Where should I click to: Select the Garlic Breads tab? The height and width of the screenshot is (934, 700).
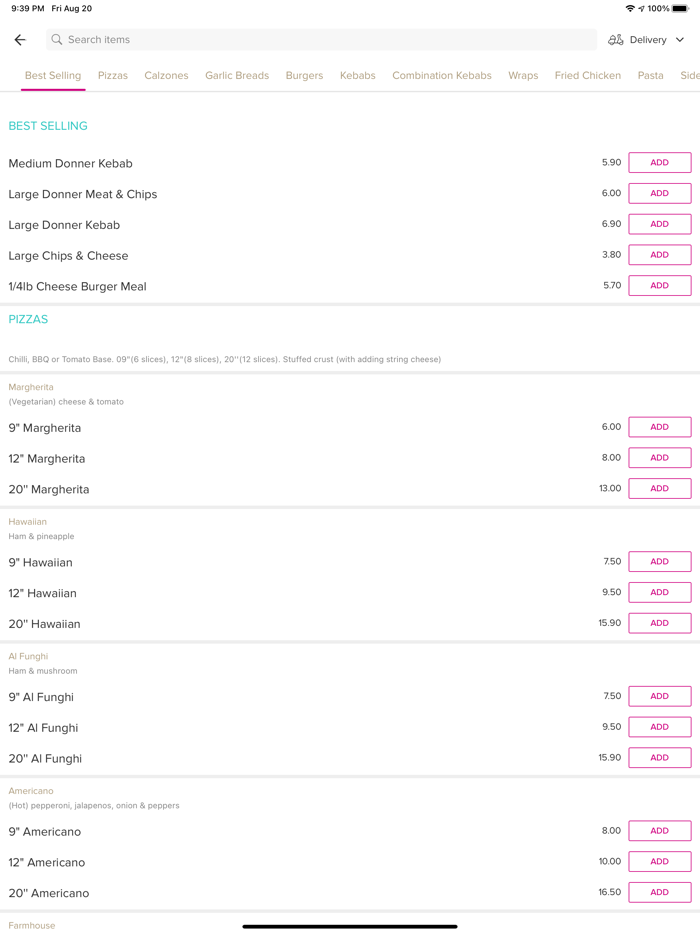237,76
